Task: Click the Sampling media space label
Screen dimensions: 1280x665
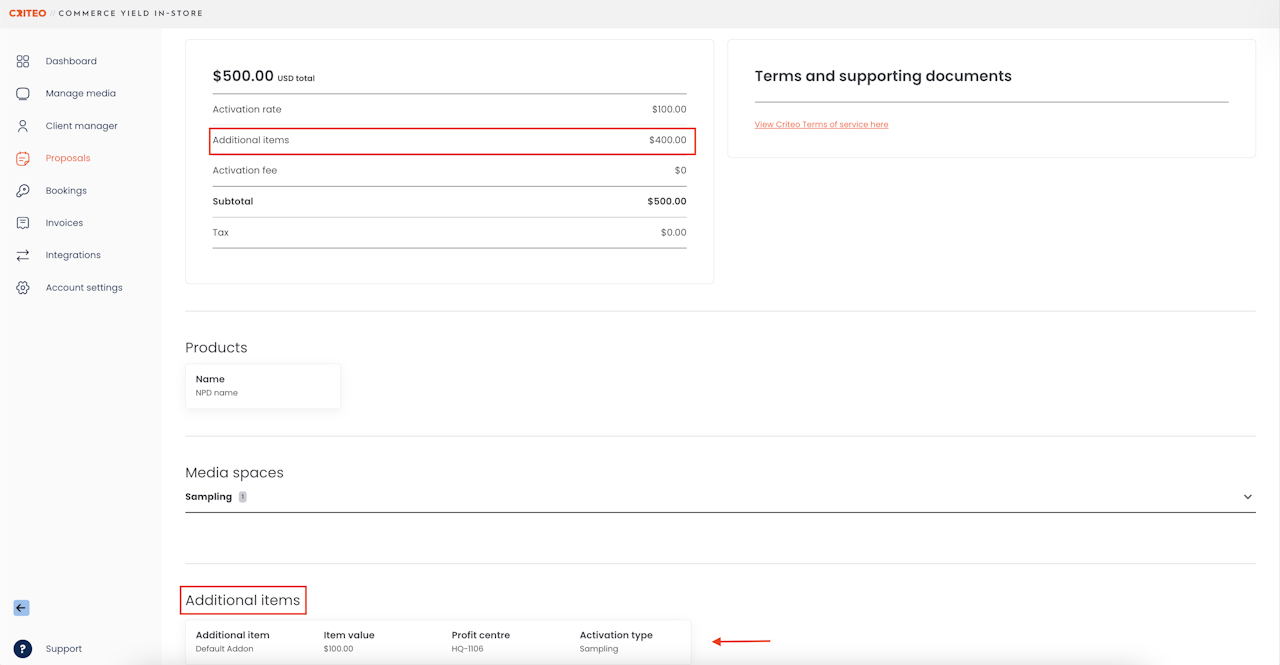Action: pos(208,497)
